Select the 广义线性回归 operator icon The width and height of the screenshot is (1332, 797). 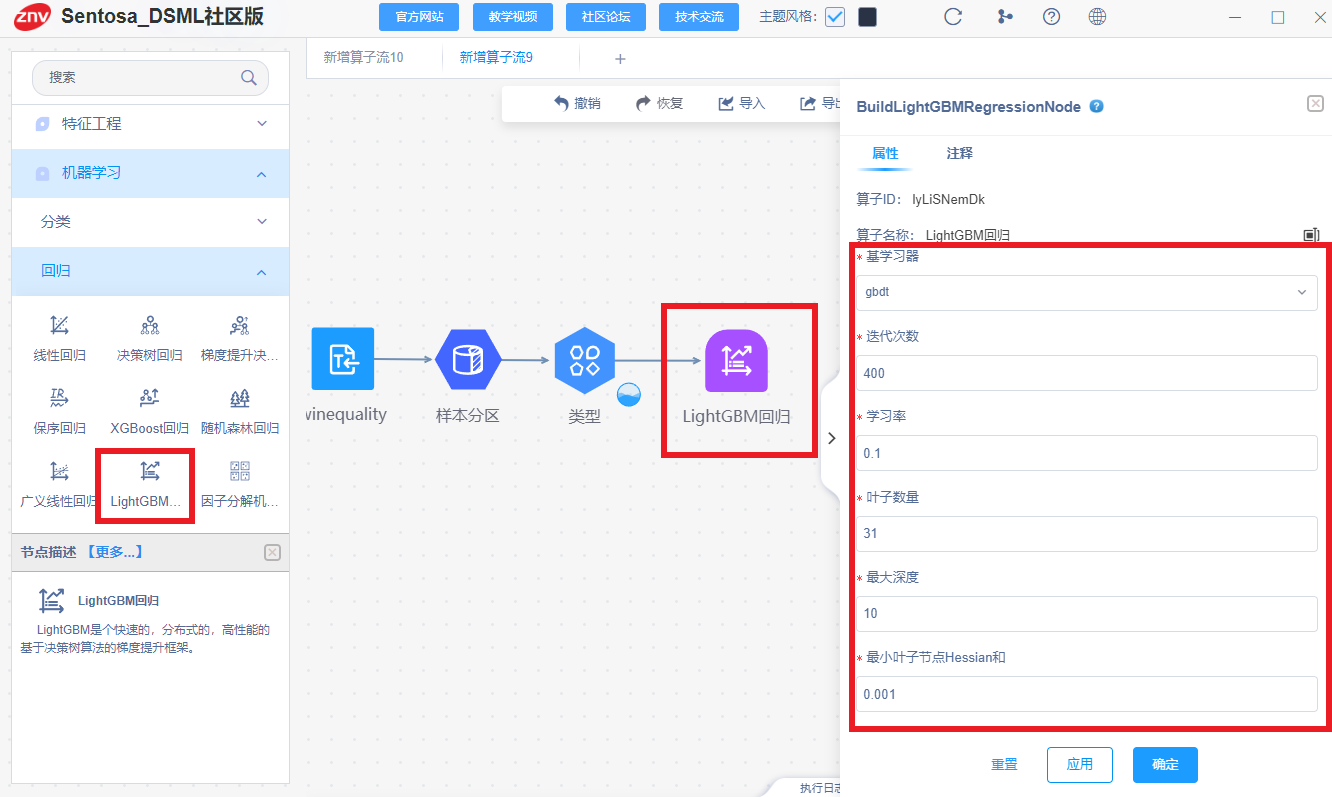click(x=60, y=471)
